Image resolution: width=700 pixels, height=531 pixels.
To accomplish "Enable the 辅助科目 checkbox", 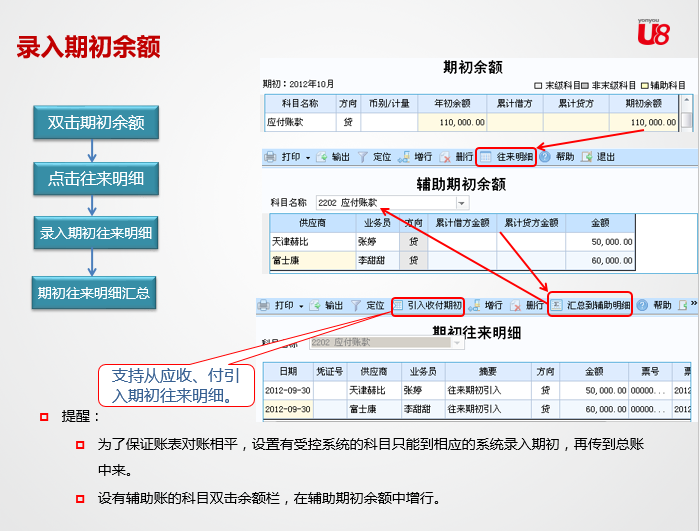I will [x=644, y=86].
